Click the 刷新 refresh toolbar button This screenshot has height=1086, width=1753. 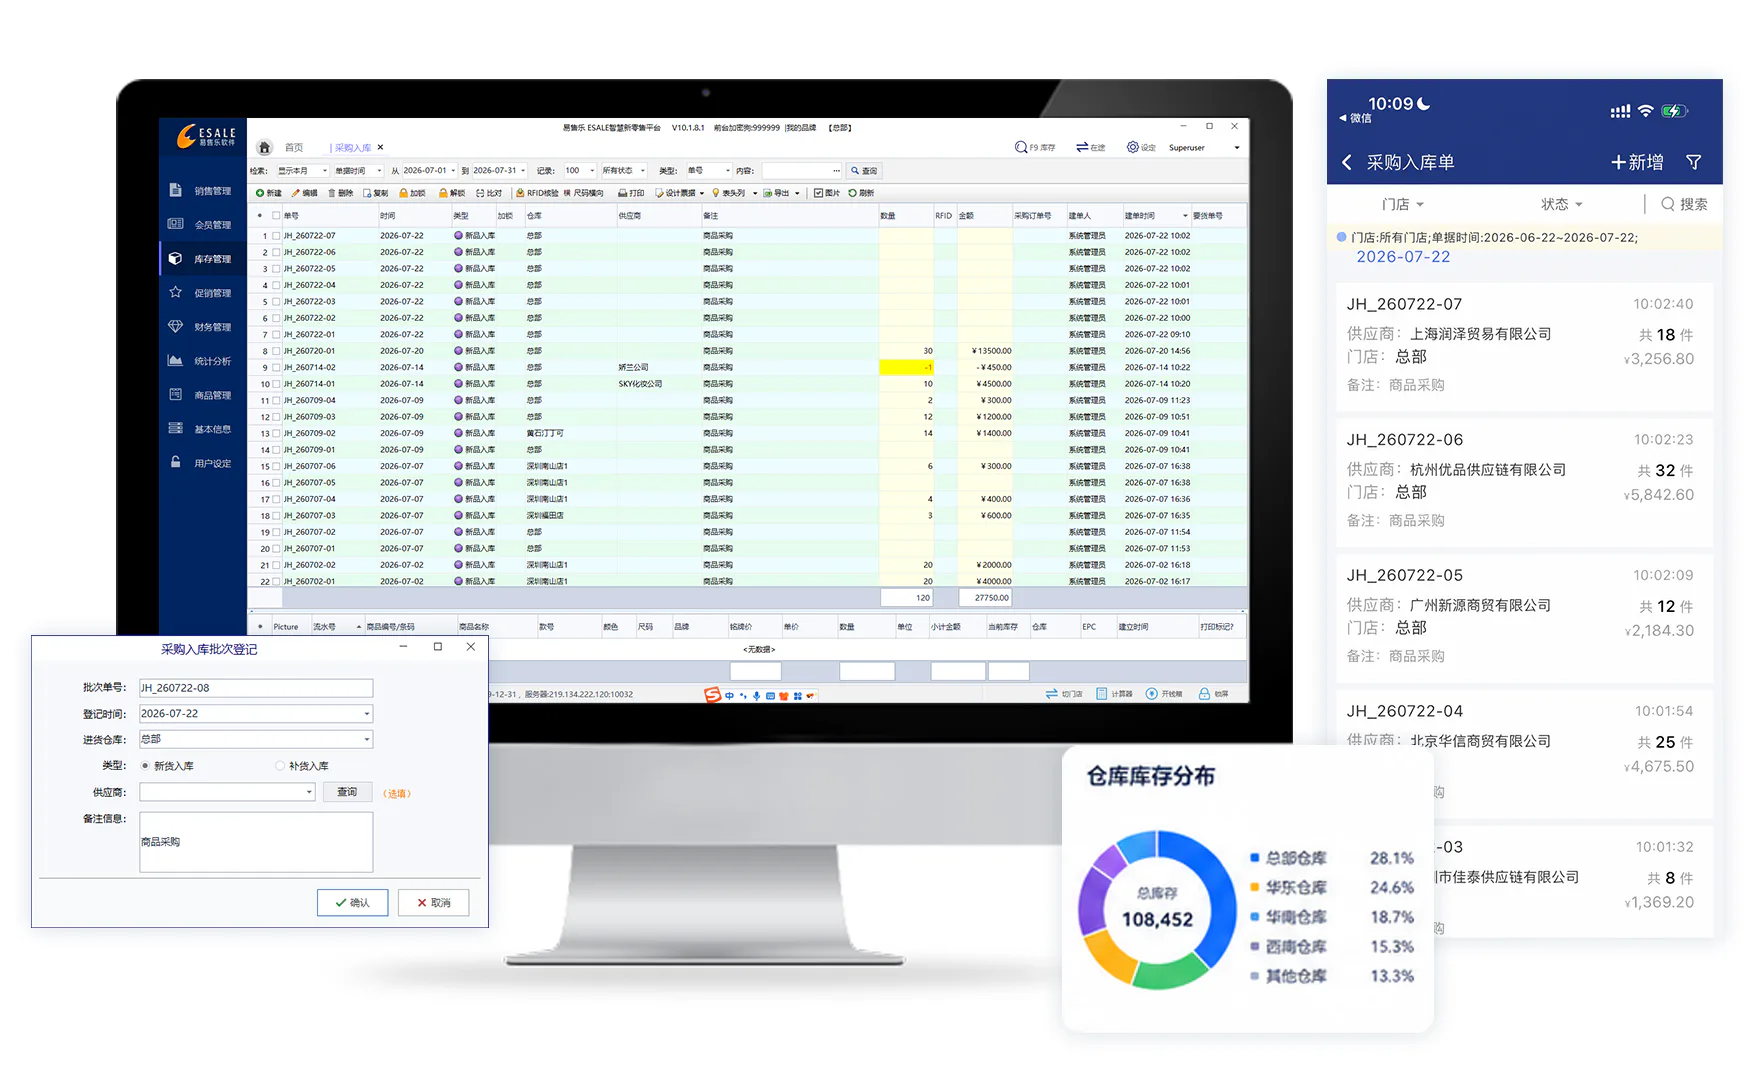tap(861, 193)
